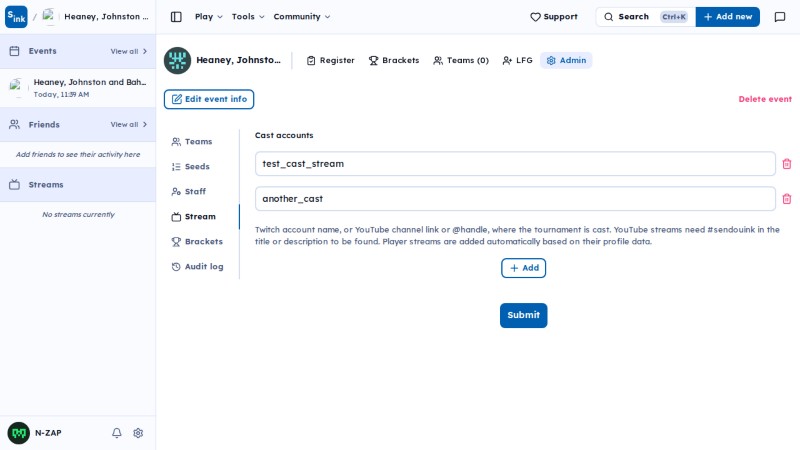800x450 pixels.
Task: Select Staff in the admin side menu
Action: coord(189,191)
